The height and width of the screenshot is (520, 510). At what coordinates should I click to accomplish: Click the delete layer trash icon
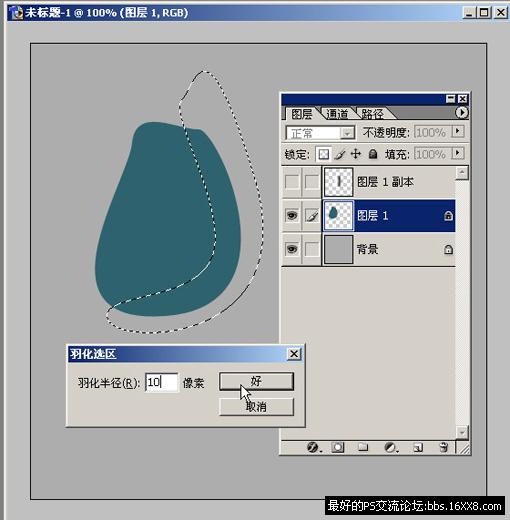click(443, 447)
